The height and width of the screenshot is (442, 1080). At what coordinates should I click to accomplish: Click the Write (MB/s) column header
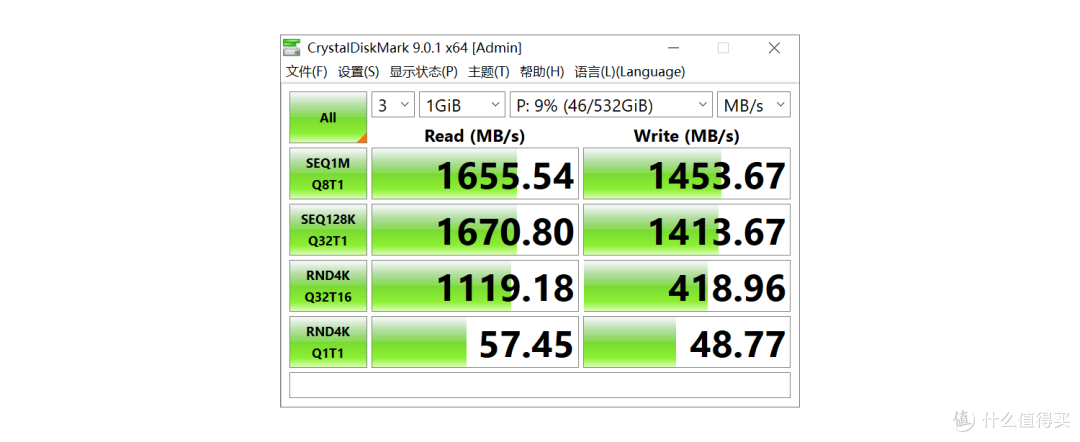(x=687, y=136)
